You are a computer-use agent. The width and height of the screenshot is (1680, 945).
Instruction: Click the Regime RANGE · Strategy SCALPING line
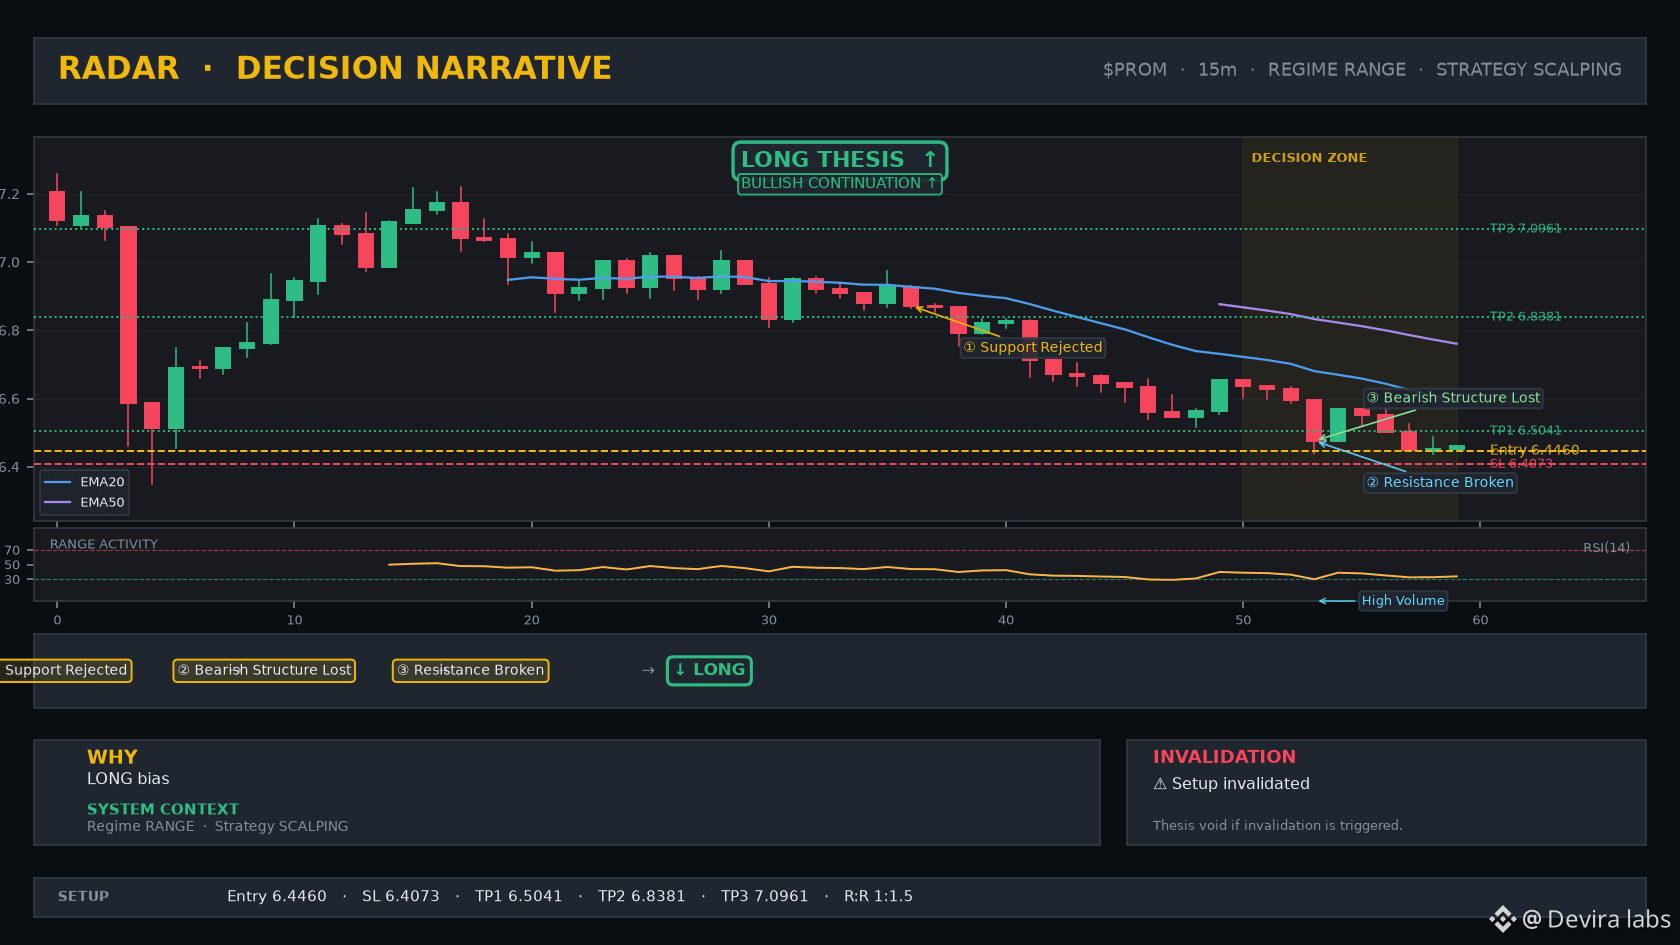click(x=217, y=826)
